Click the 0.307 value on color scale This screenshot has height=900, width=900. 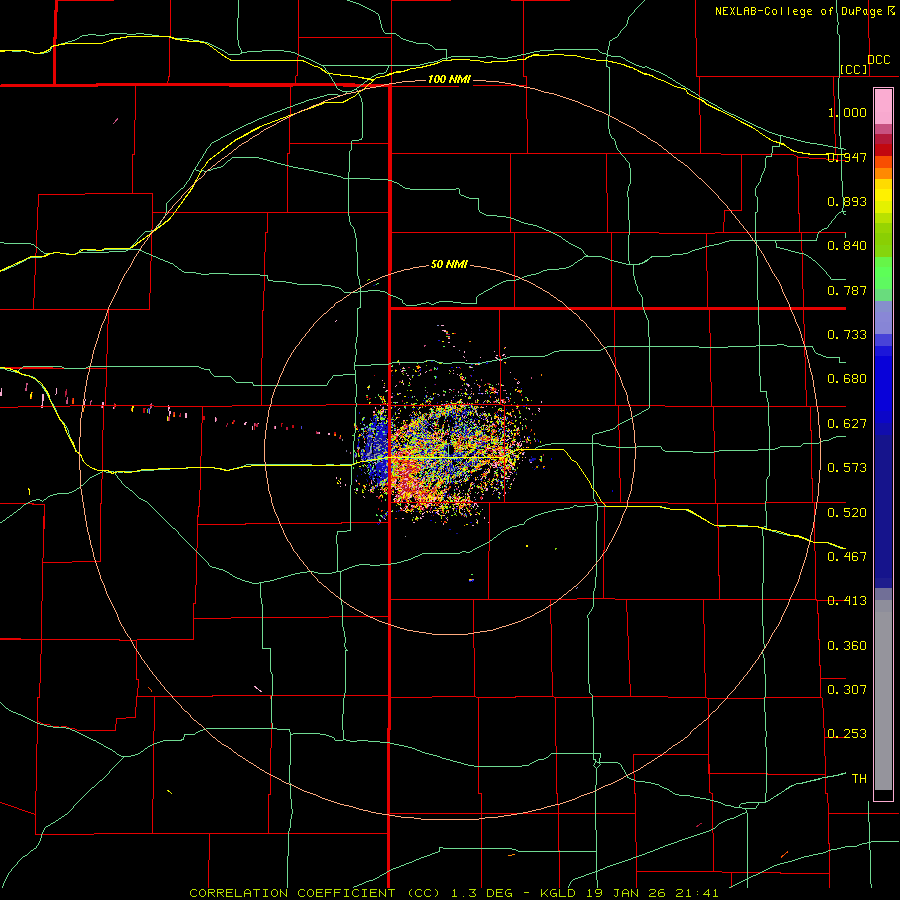pos(847,689)
